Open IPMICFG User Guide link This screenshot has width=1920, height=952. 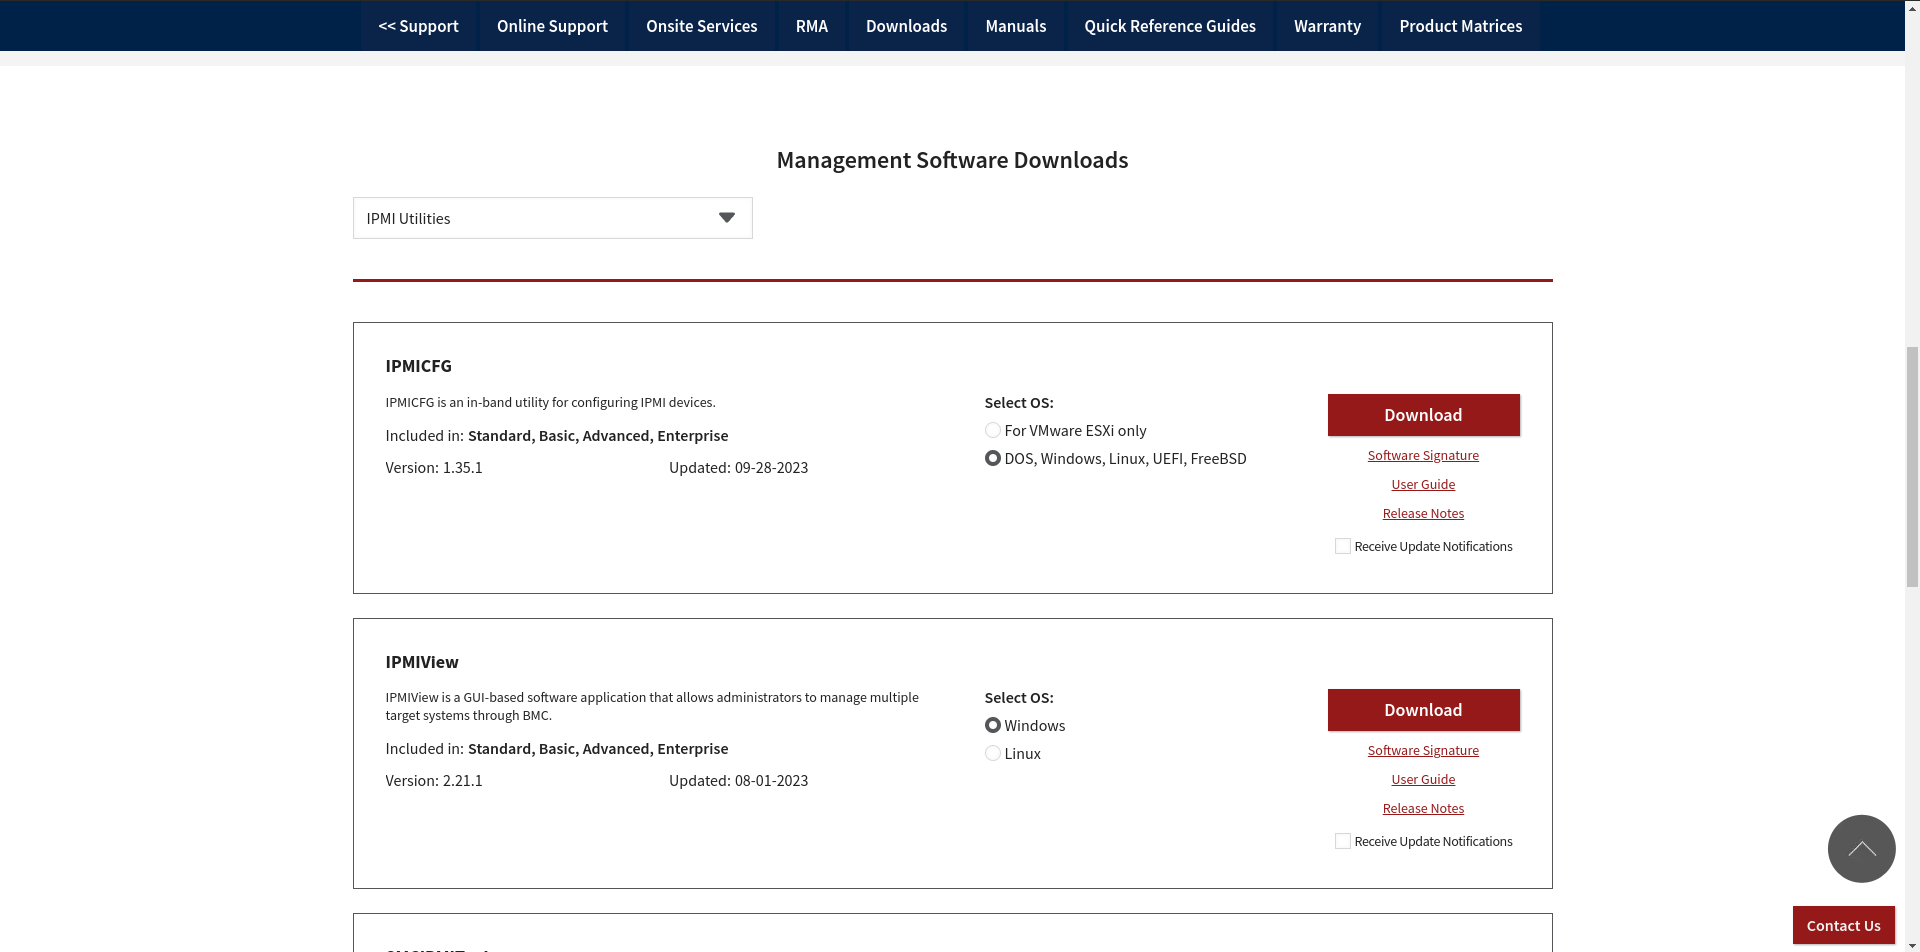point(1423,484)
